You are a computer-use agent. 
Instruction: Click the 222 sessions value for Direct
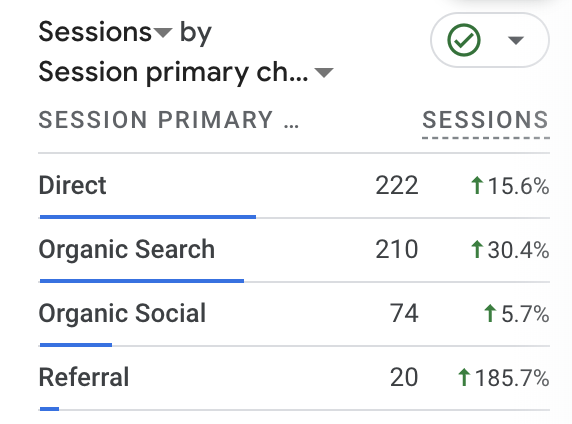(x=397, y=186)
